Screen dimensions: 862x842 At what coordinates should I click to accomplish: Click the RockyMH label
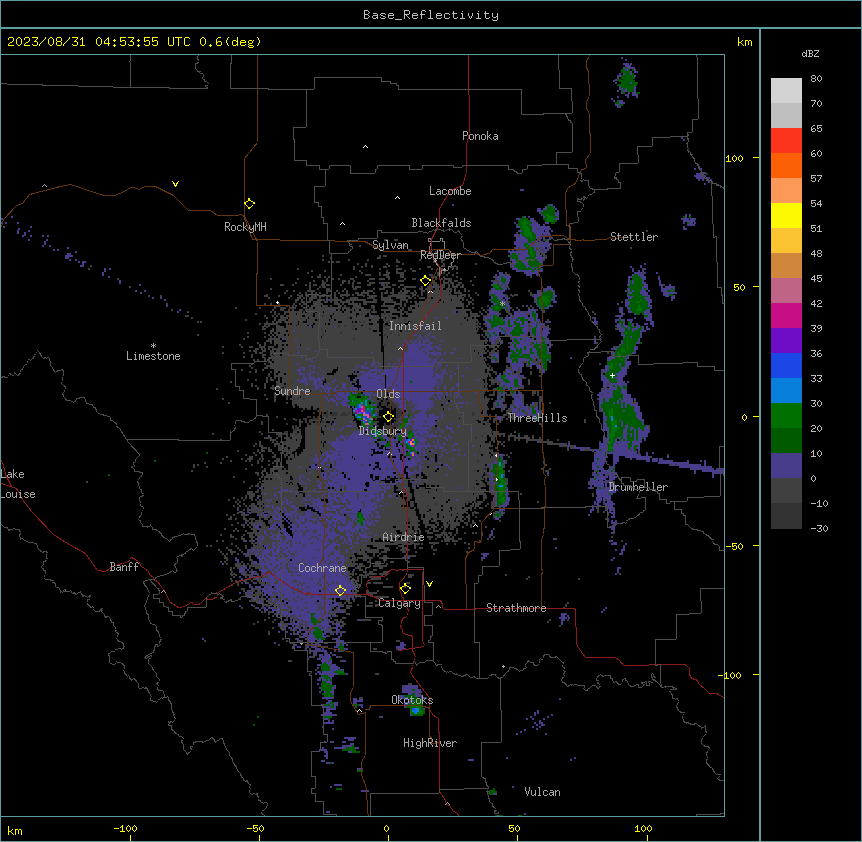click(x=245, y=227)
